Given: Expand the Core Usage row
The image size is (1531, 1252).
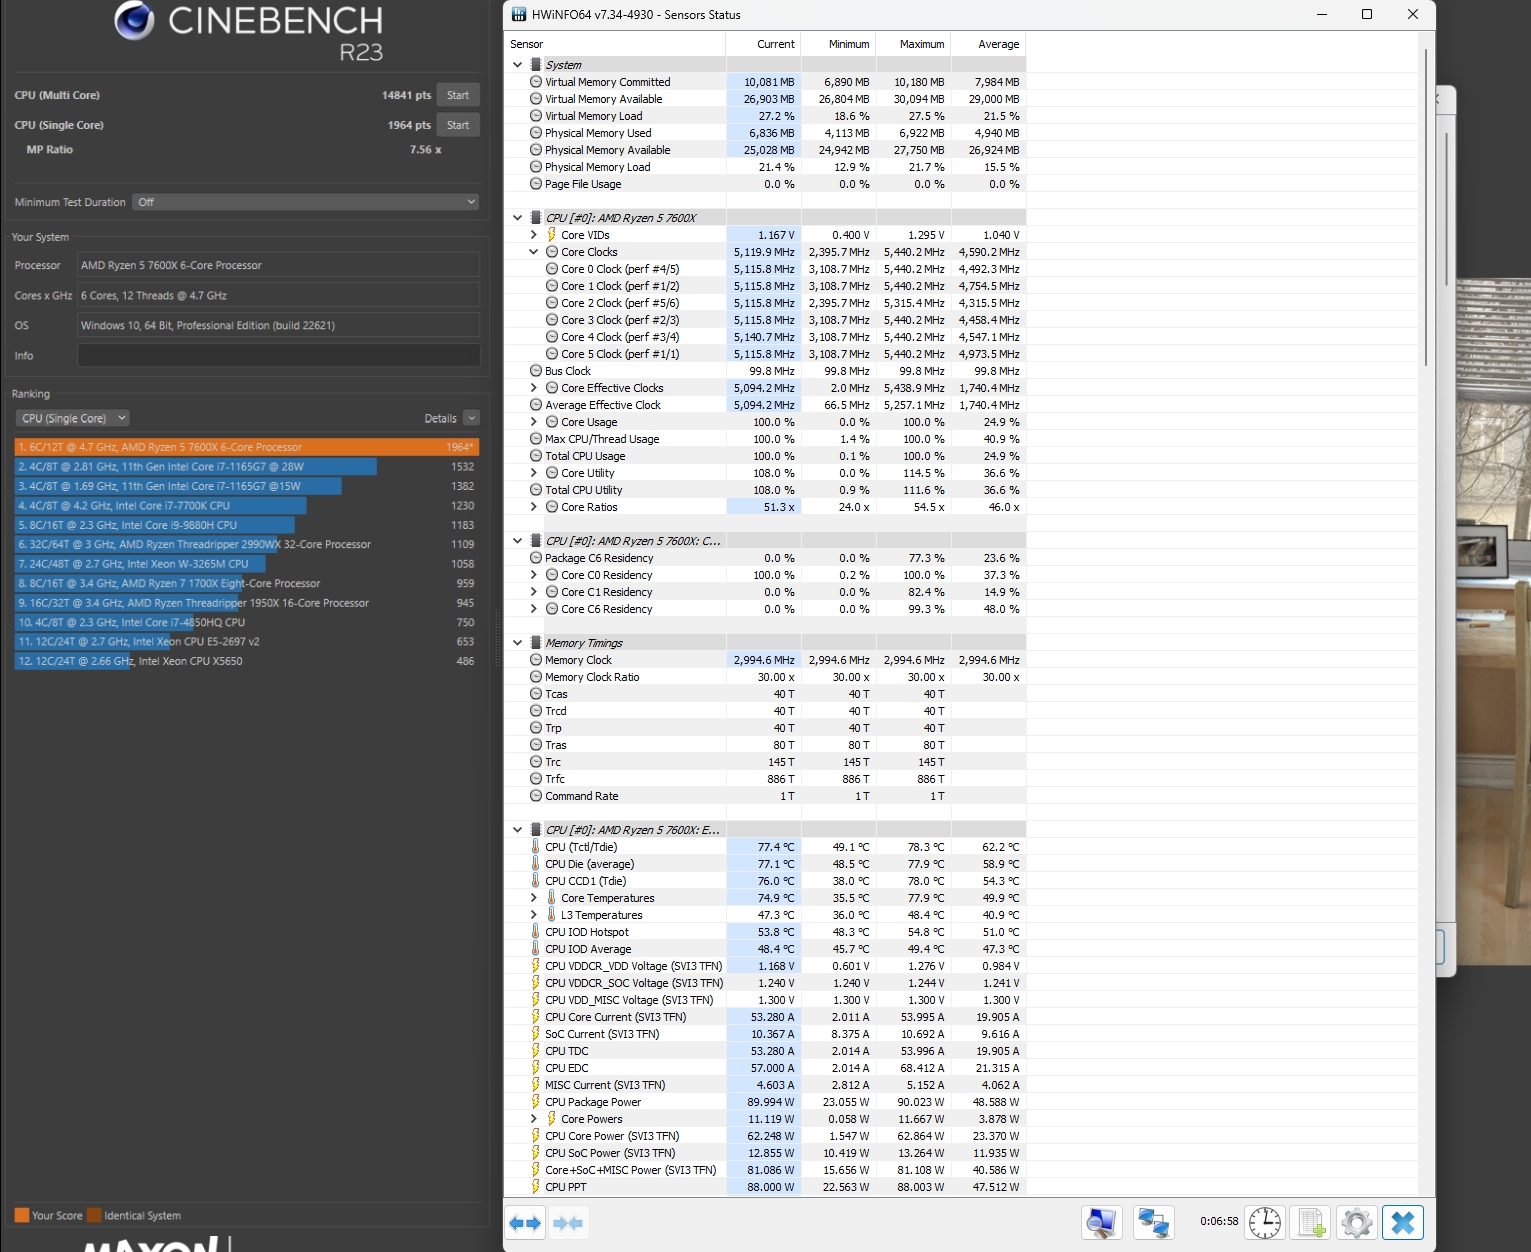Looking at the screenshot, I should (534, 422).
